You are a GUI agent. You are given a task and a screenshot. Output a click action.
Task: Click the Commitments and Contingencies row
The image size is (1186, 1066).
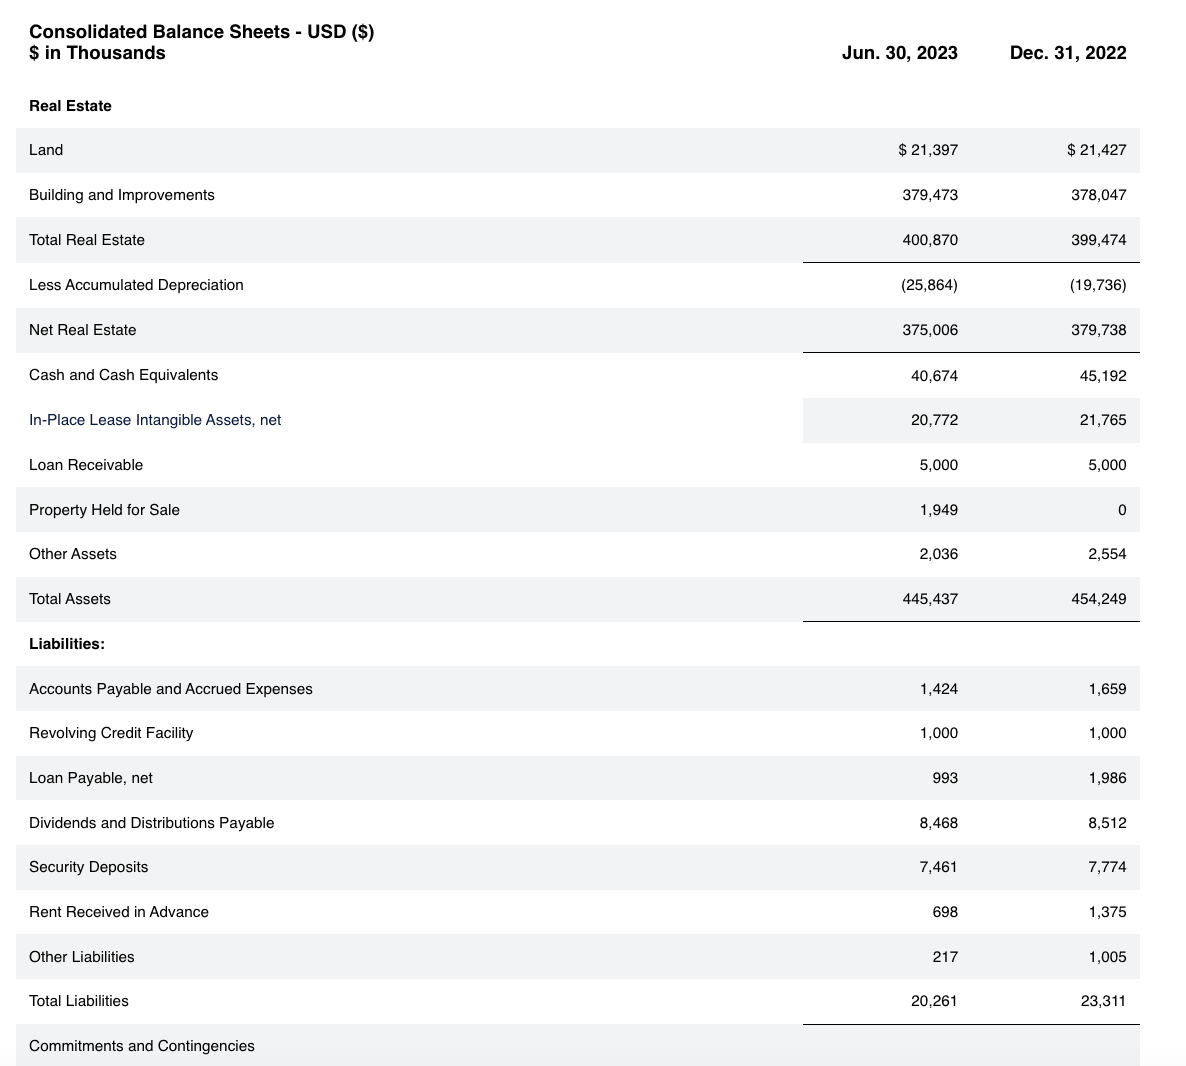pyautogui.click(x=141, y=1046)
